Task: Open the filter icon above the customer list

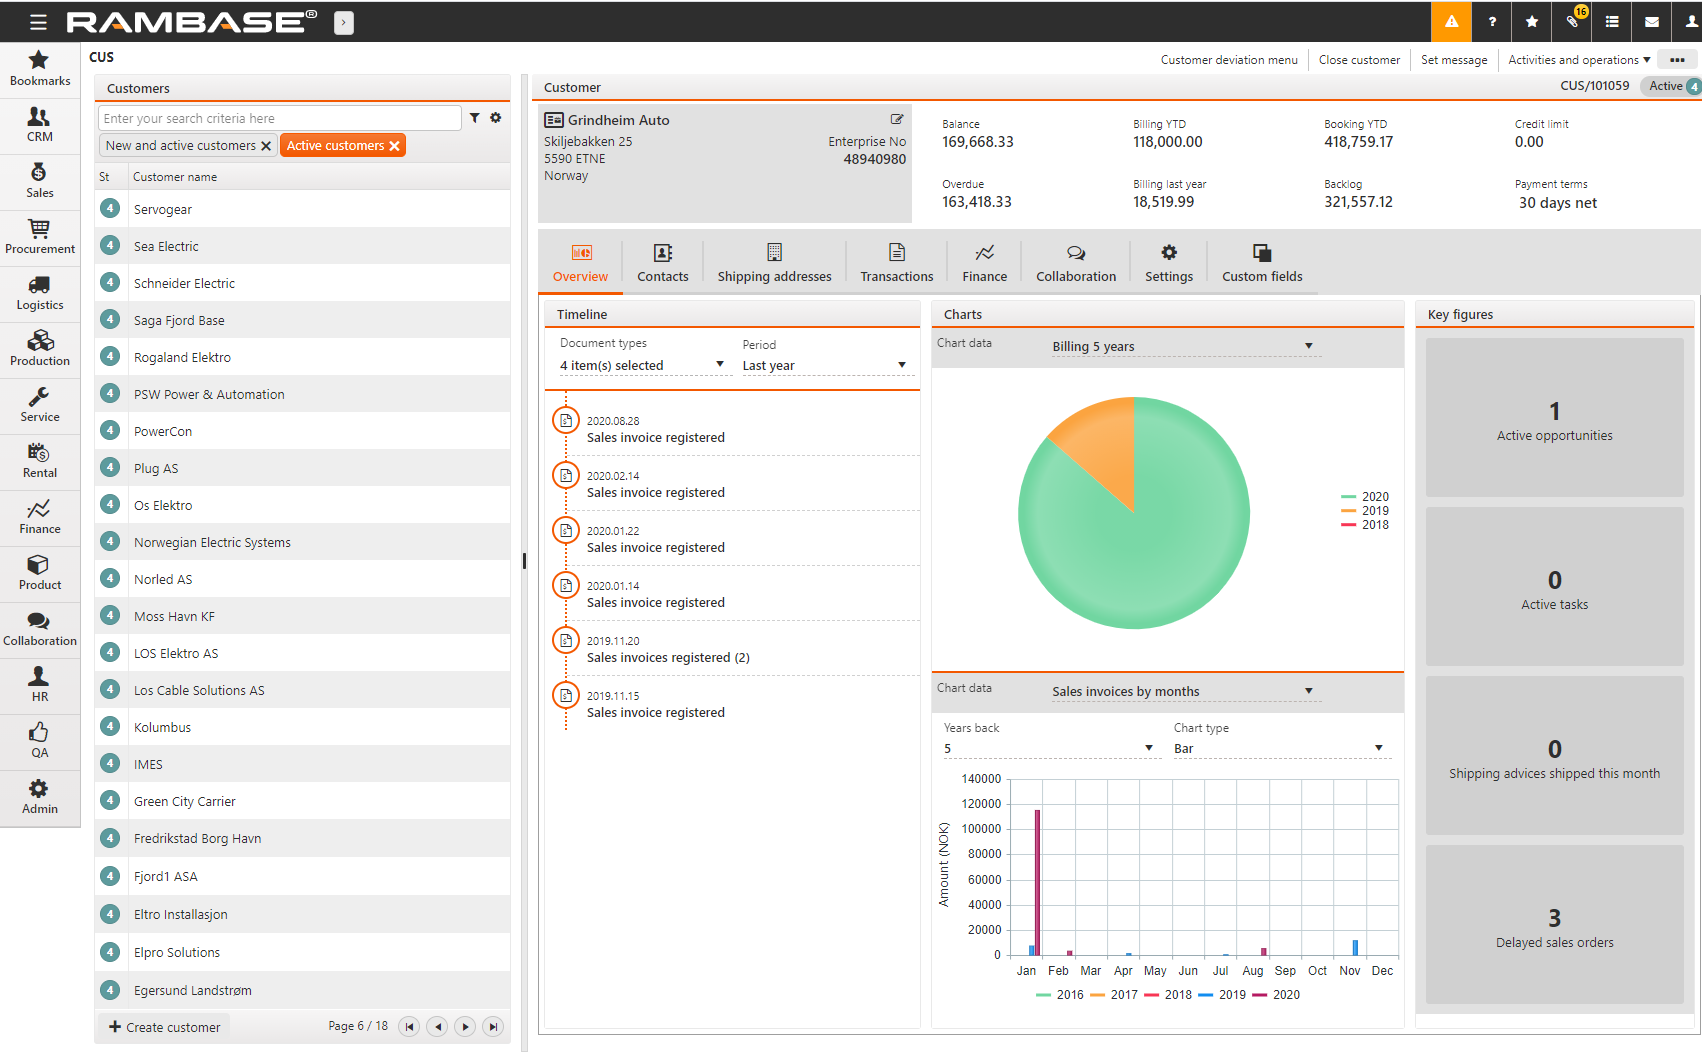Action: click(x=475, y=117)
